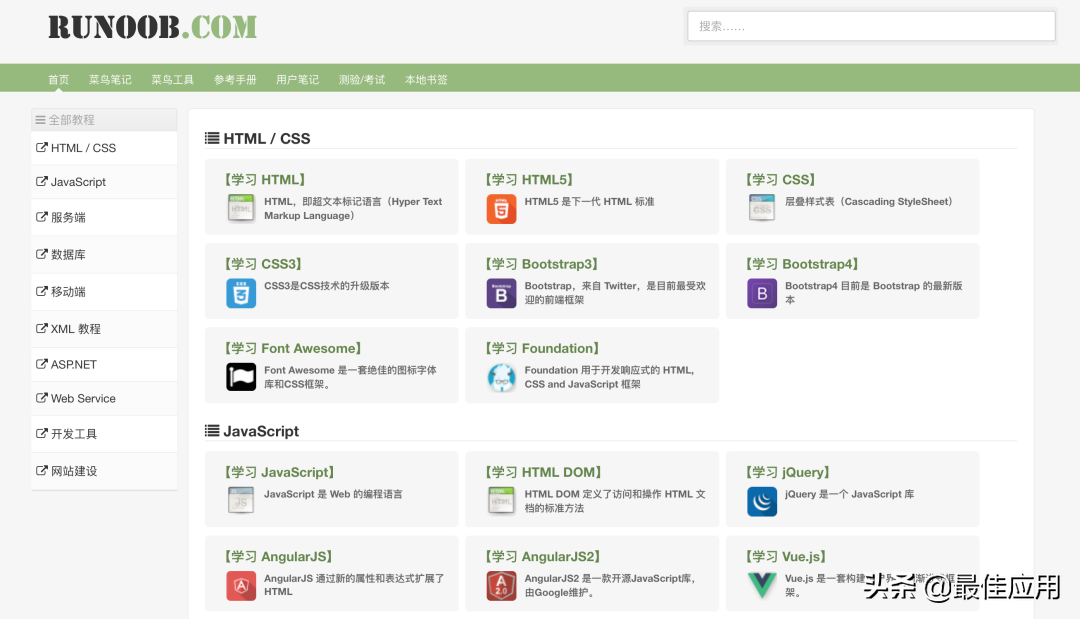Viewport: 1080px width, 619px height.
Task: Open the 菜鸟笔记 navigation tab
Action: [x=110, y=80]
